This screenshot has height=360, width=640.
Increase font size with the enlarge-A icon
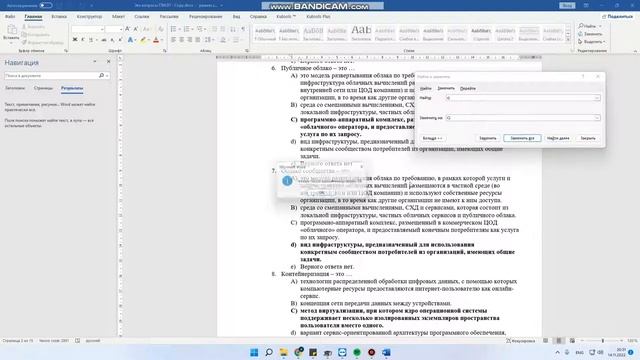click(x=128, y=29)
